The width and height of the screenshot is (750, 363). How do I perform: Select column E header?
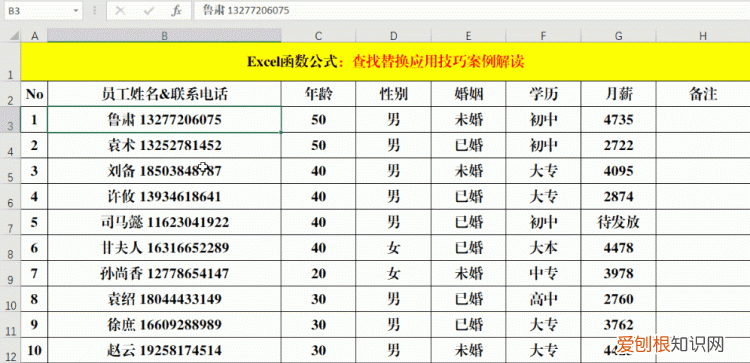point(468,35)
